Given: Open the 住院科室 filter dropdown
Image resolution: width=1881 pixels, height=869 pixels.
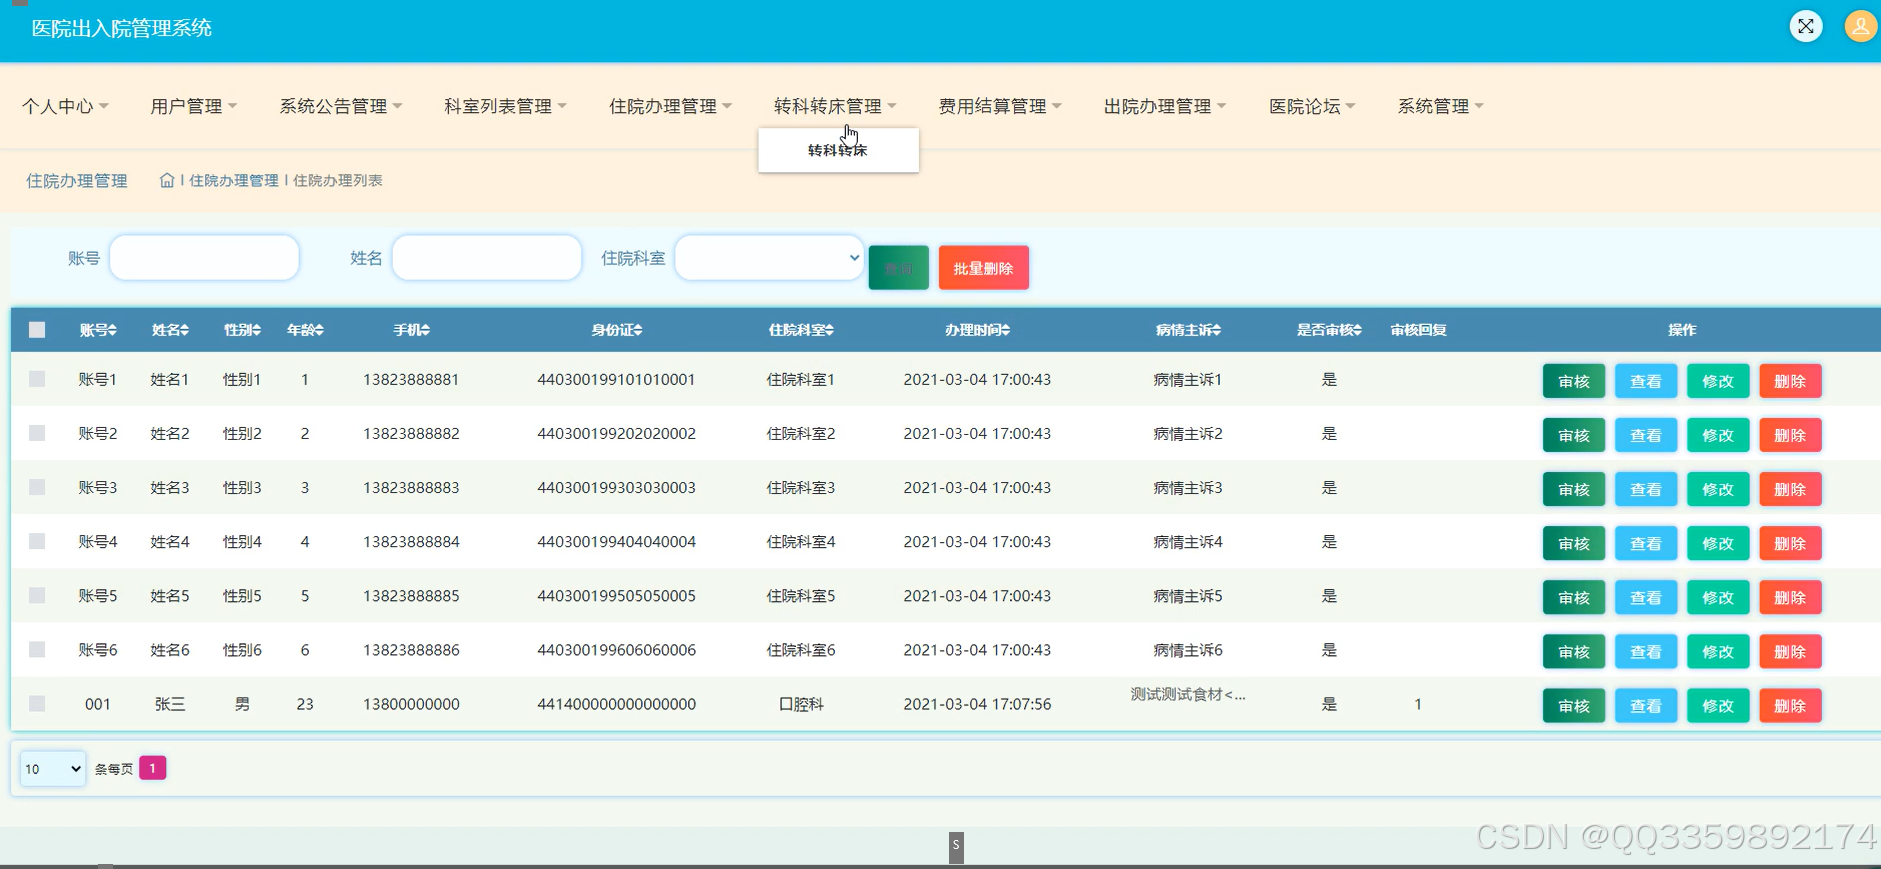Looking at the screenshot, I should pyautogui.click(x=769, y=258).
